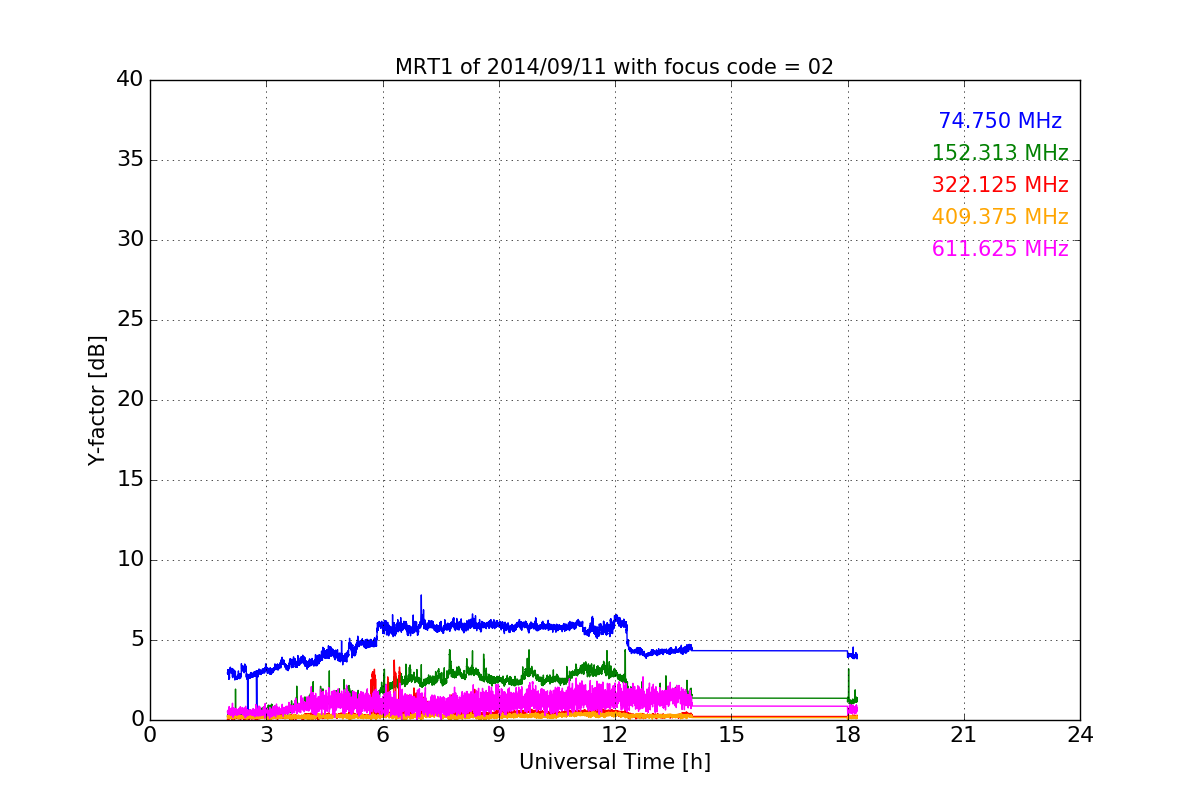Click the y-axis tick label 30
This screenshot has height=800, width=1200.
[129, 240]
